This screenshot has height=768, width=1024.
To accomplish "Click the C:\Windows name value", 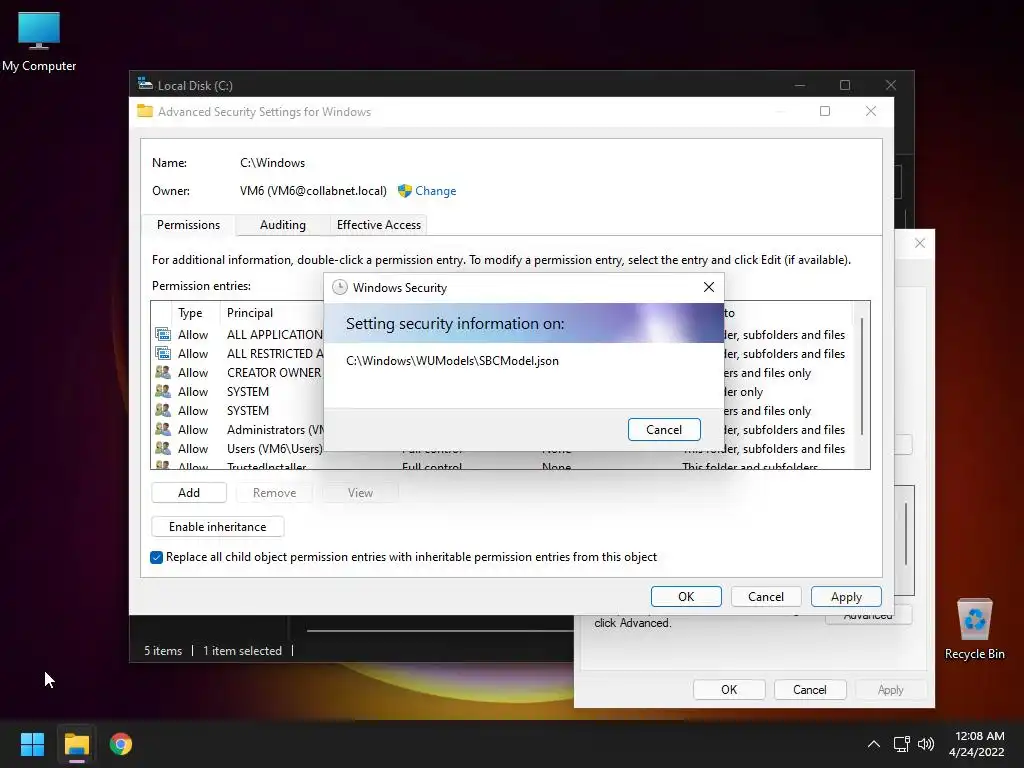I will (x=272, y=163).
